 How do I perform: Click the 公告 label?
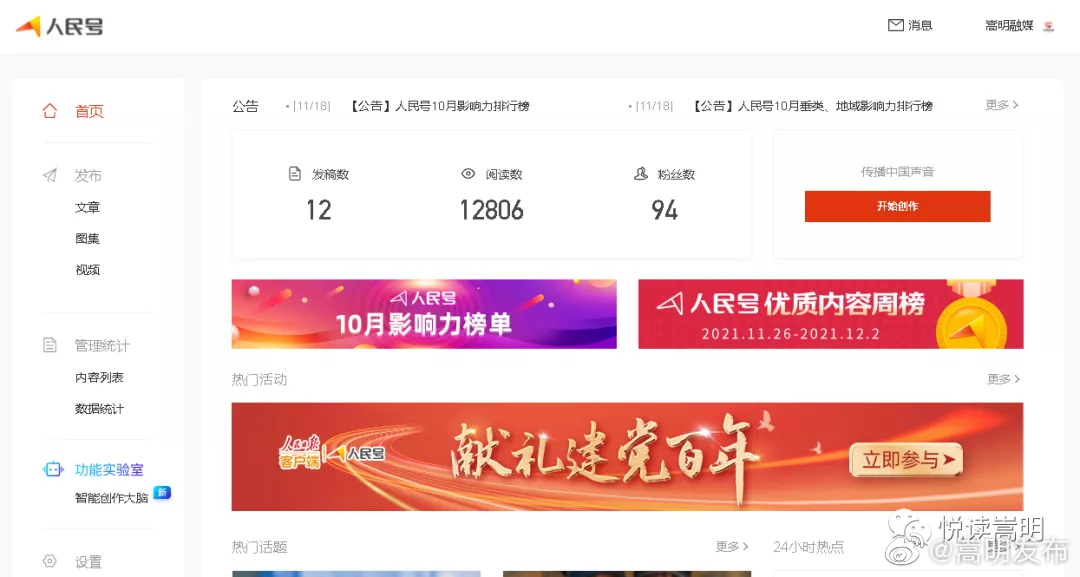245,106
